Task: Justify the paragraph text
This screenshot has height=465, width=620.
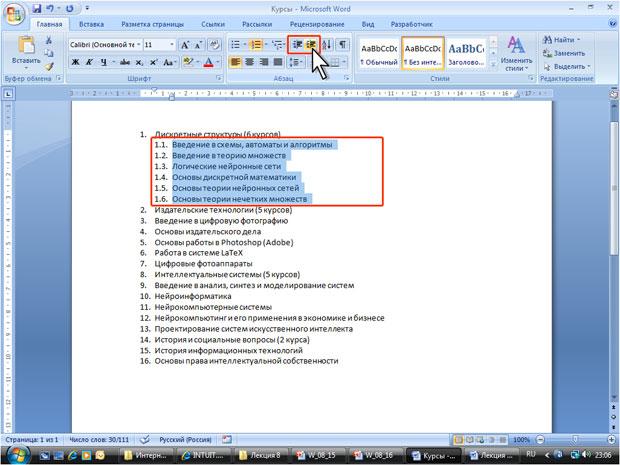Action: coord(278,62)
